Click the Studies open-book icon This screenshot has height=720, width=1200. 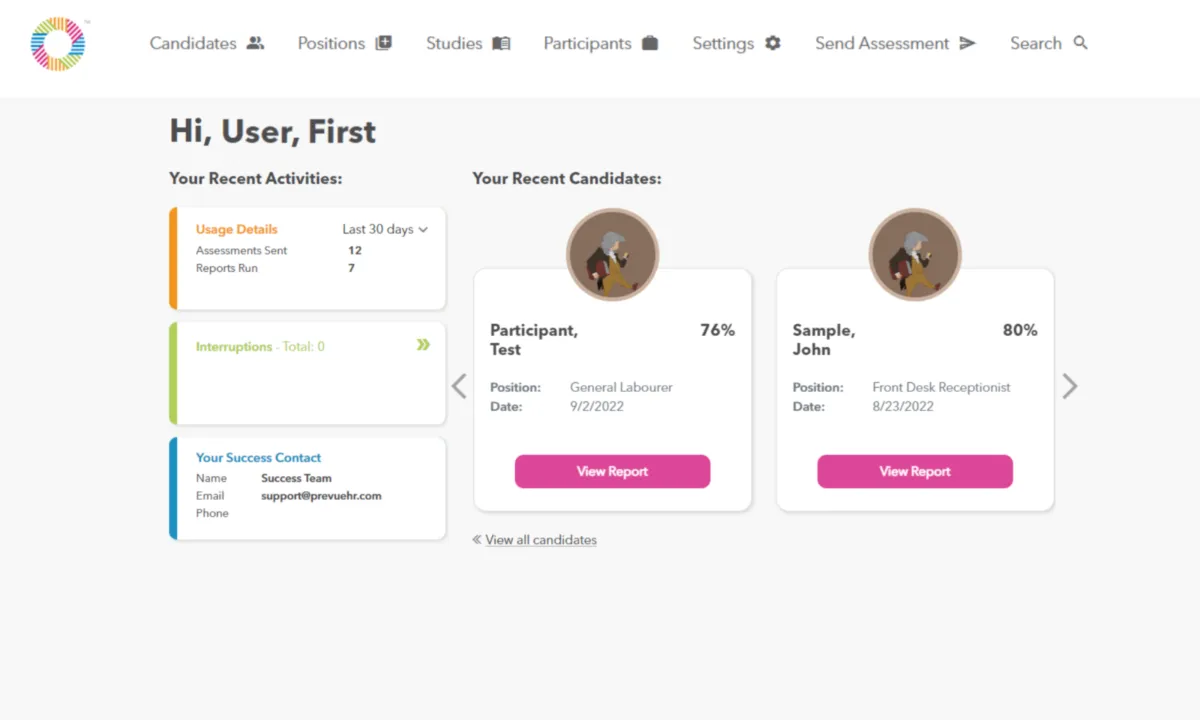coord(501,43)
